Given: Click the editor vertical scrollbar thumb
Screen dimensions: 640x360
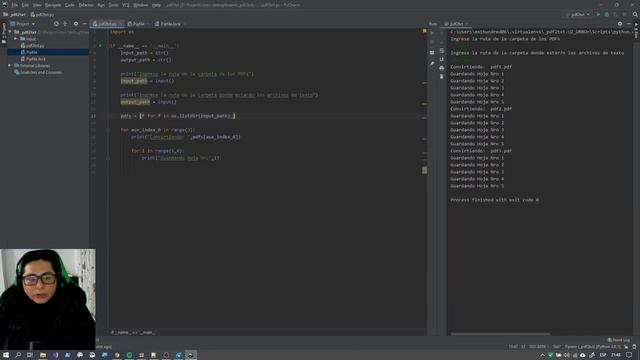Looking at the screenshot, I should (x=424, y=170).
